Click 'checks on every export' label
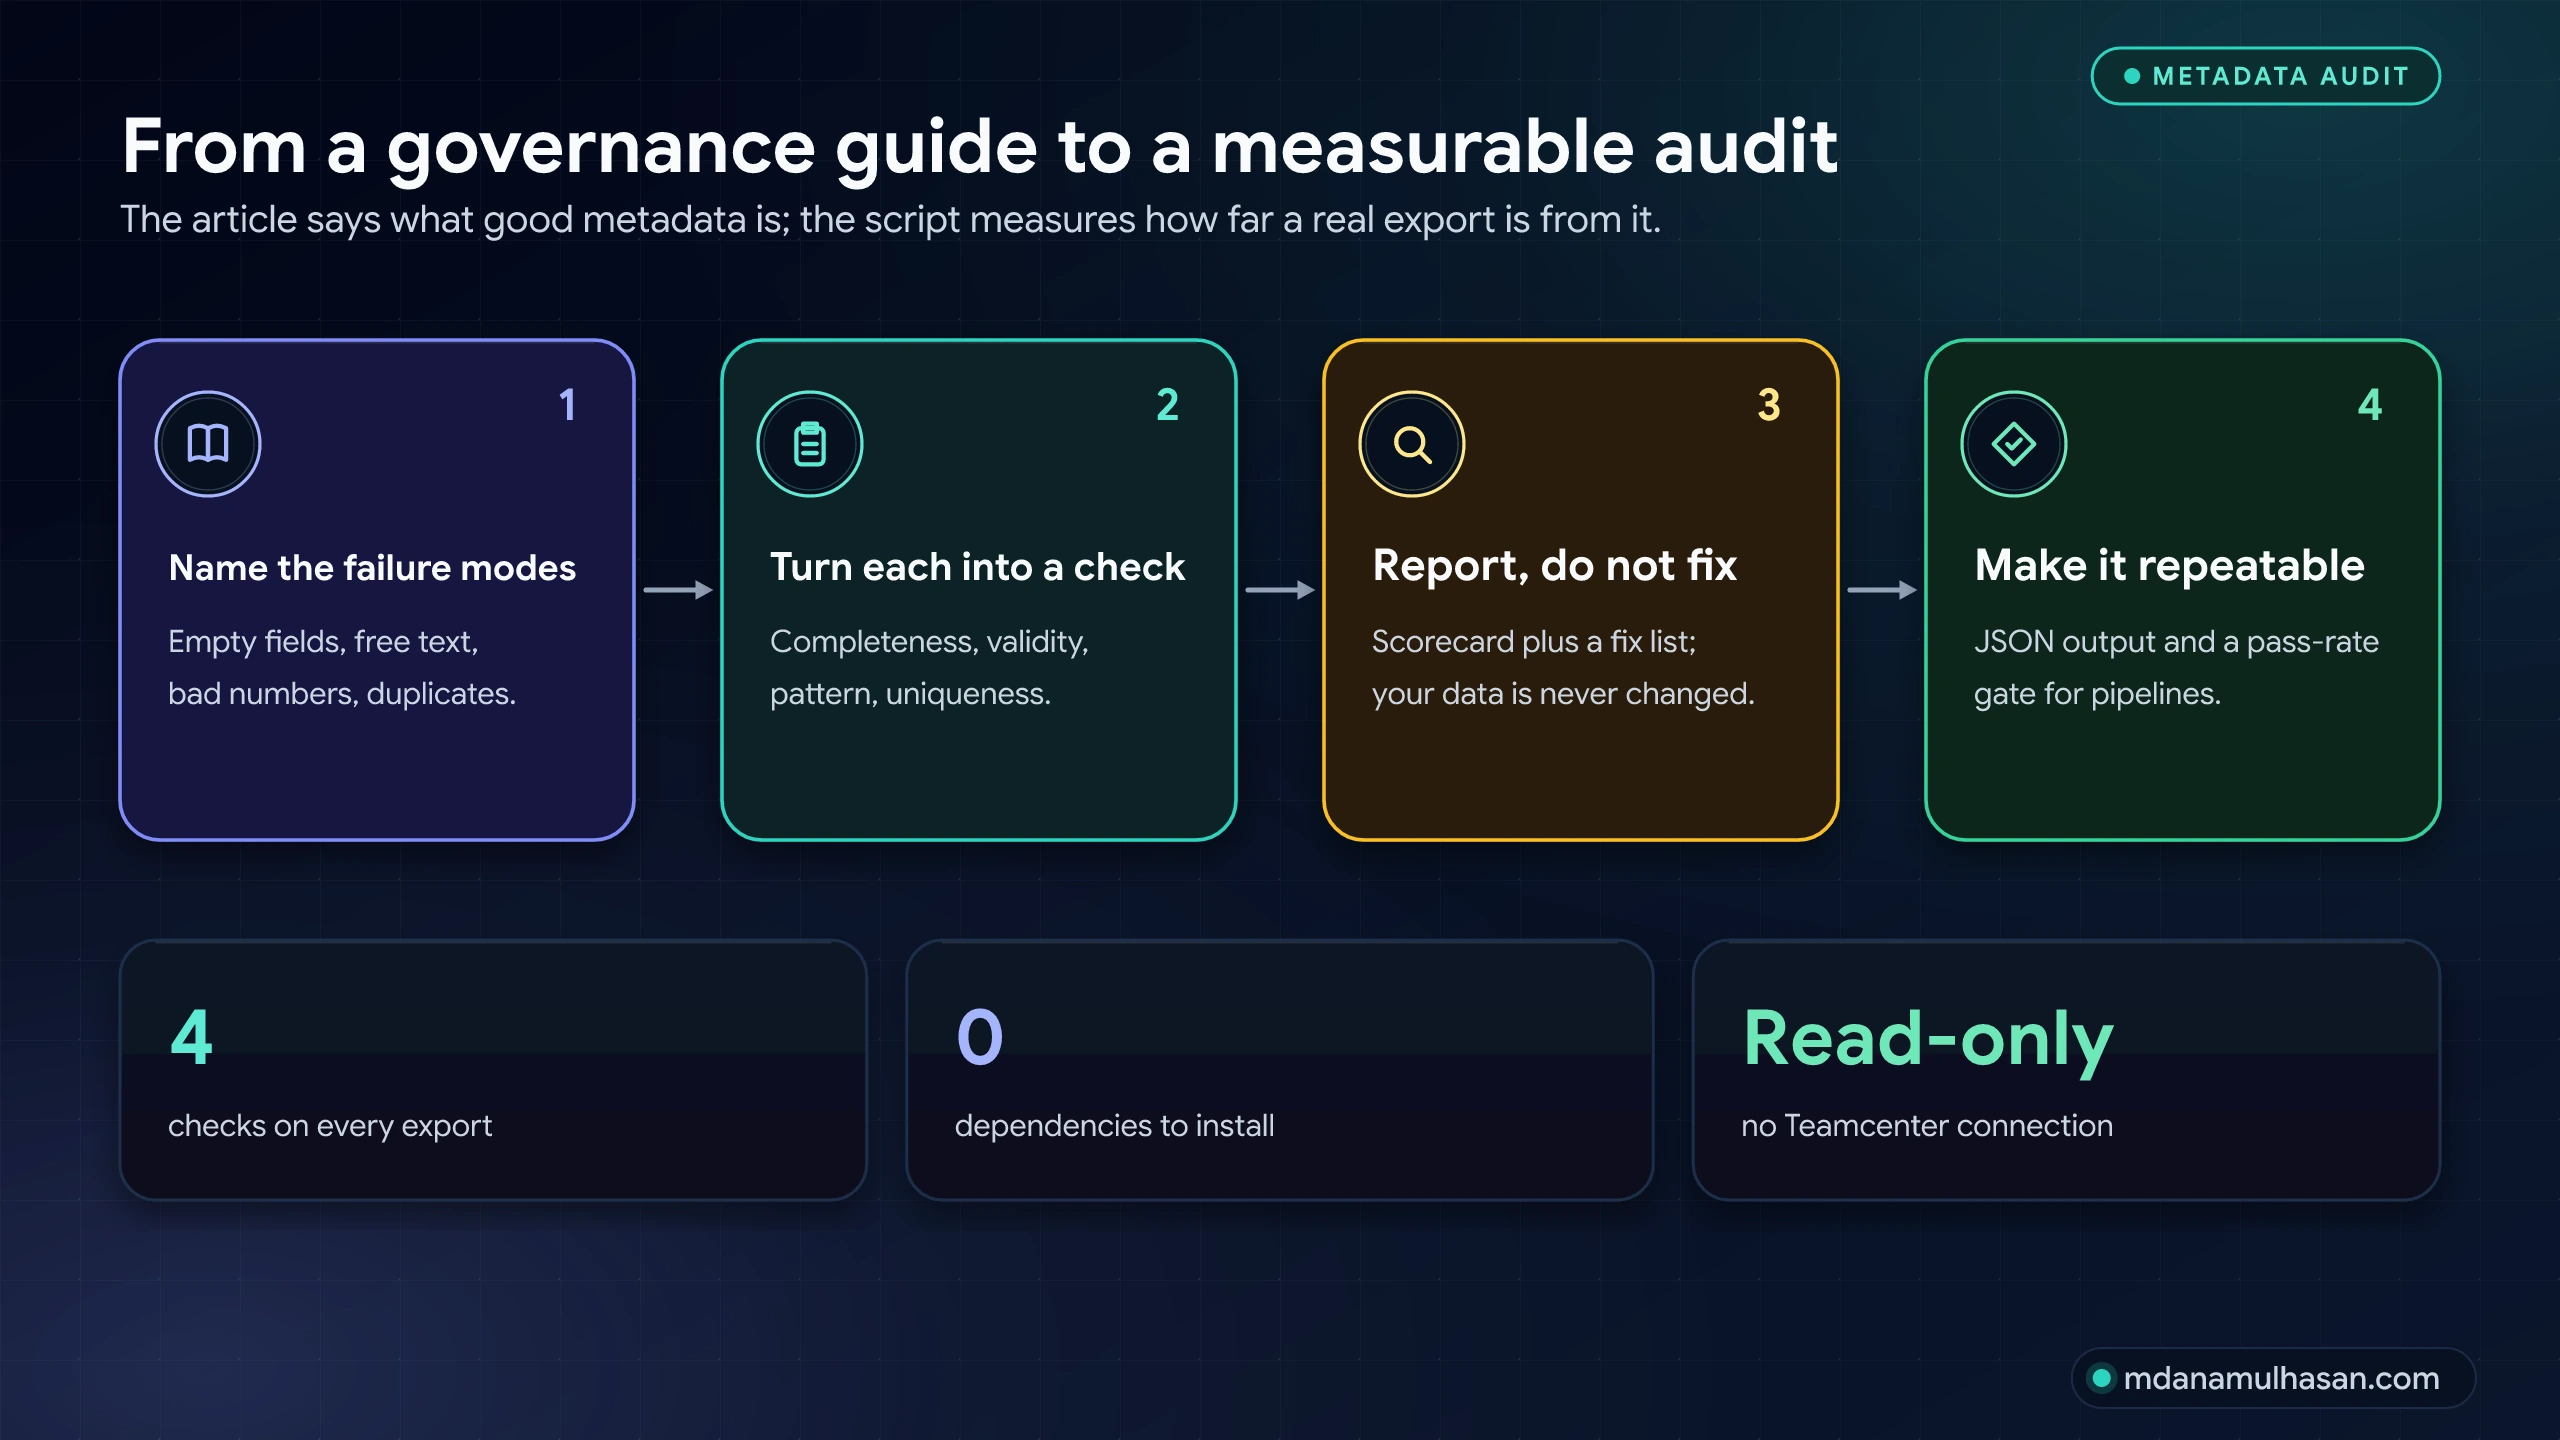2560x1440 pixels. 330,1126
